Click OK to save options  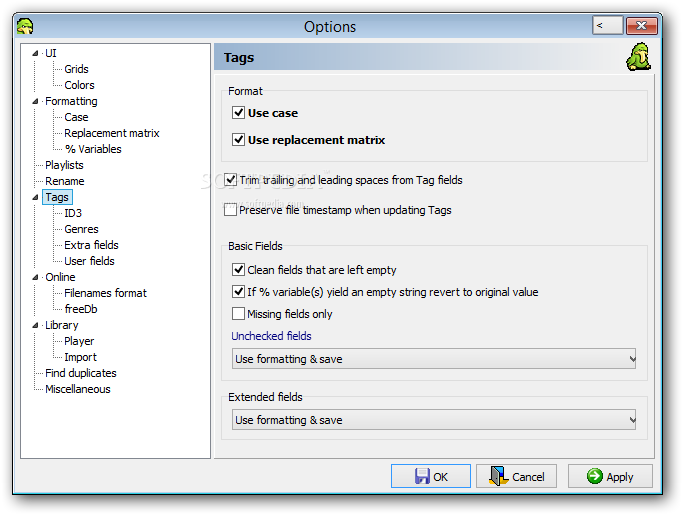(431, 476)
